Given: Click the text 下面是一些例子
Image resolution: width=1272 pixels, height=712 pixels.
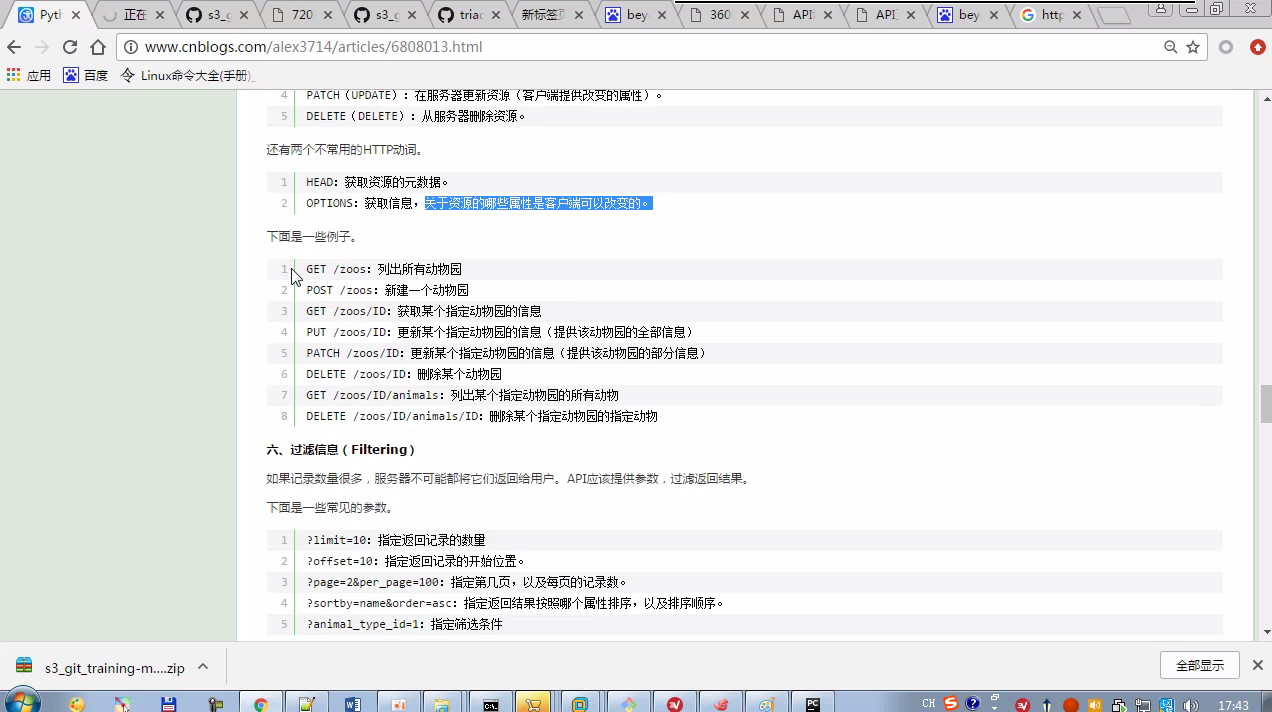Looking at the screenshot, I should (312, 237).
